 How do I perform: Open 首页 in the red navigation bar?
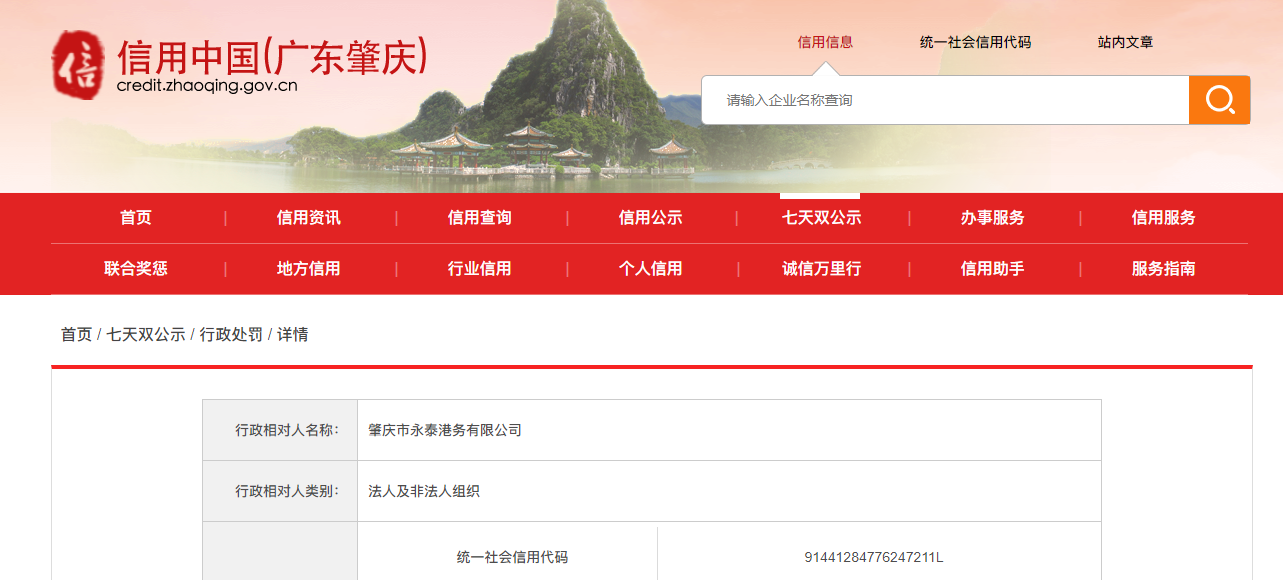coord(136,218)
